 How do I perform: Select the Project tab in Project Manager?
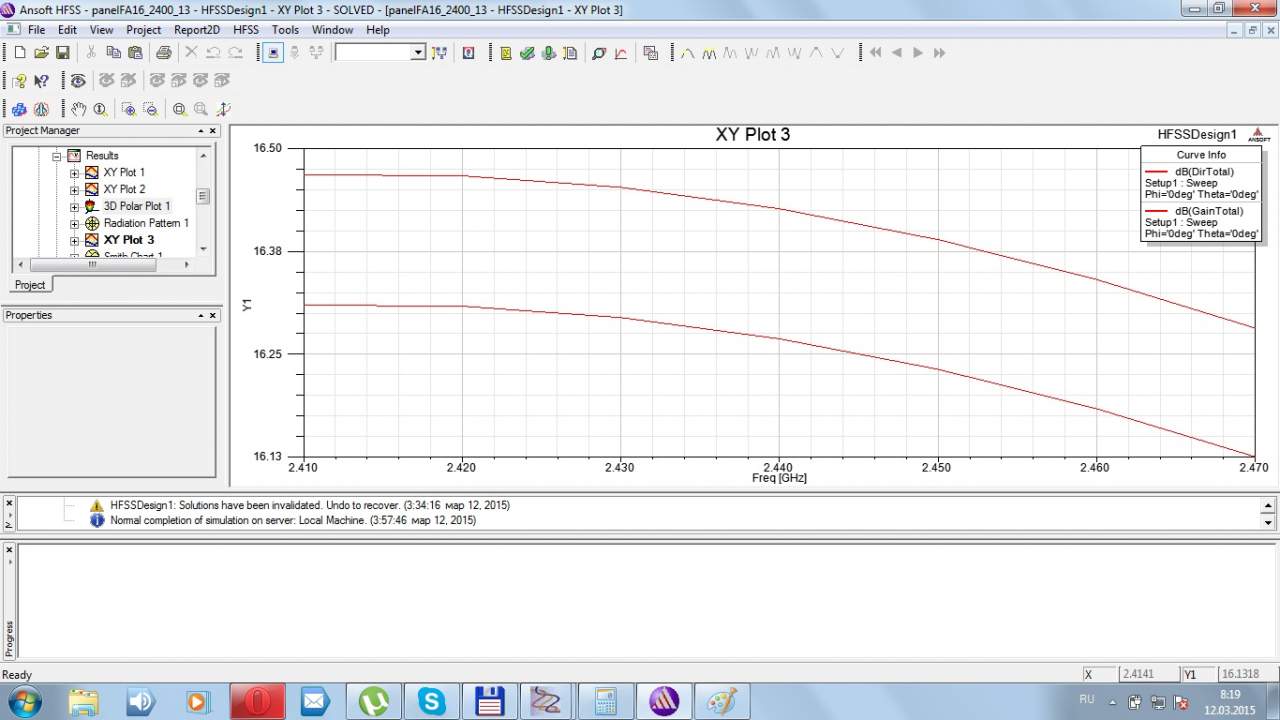29,285
